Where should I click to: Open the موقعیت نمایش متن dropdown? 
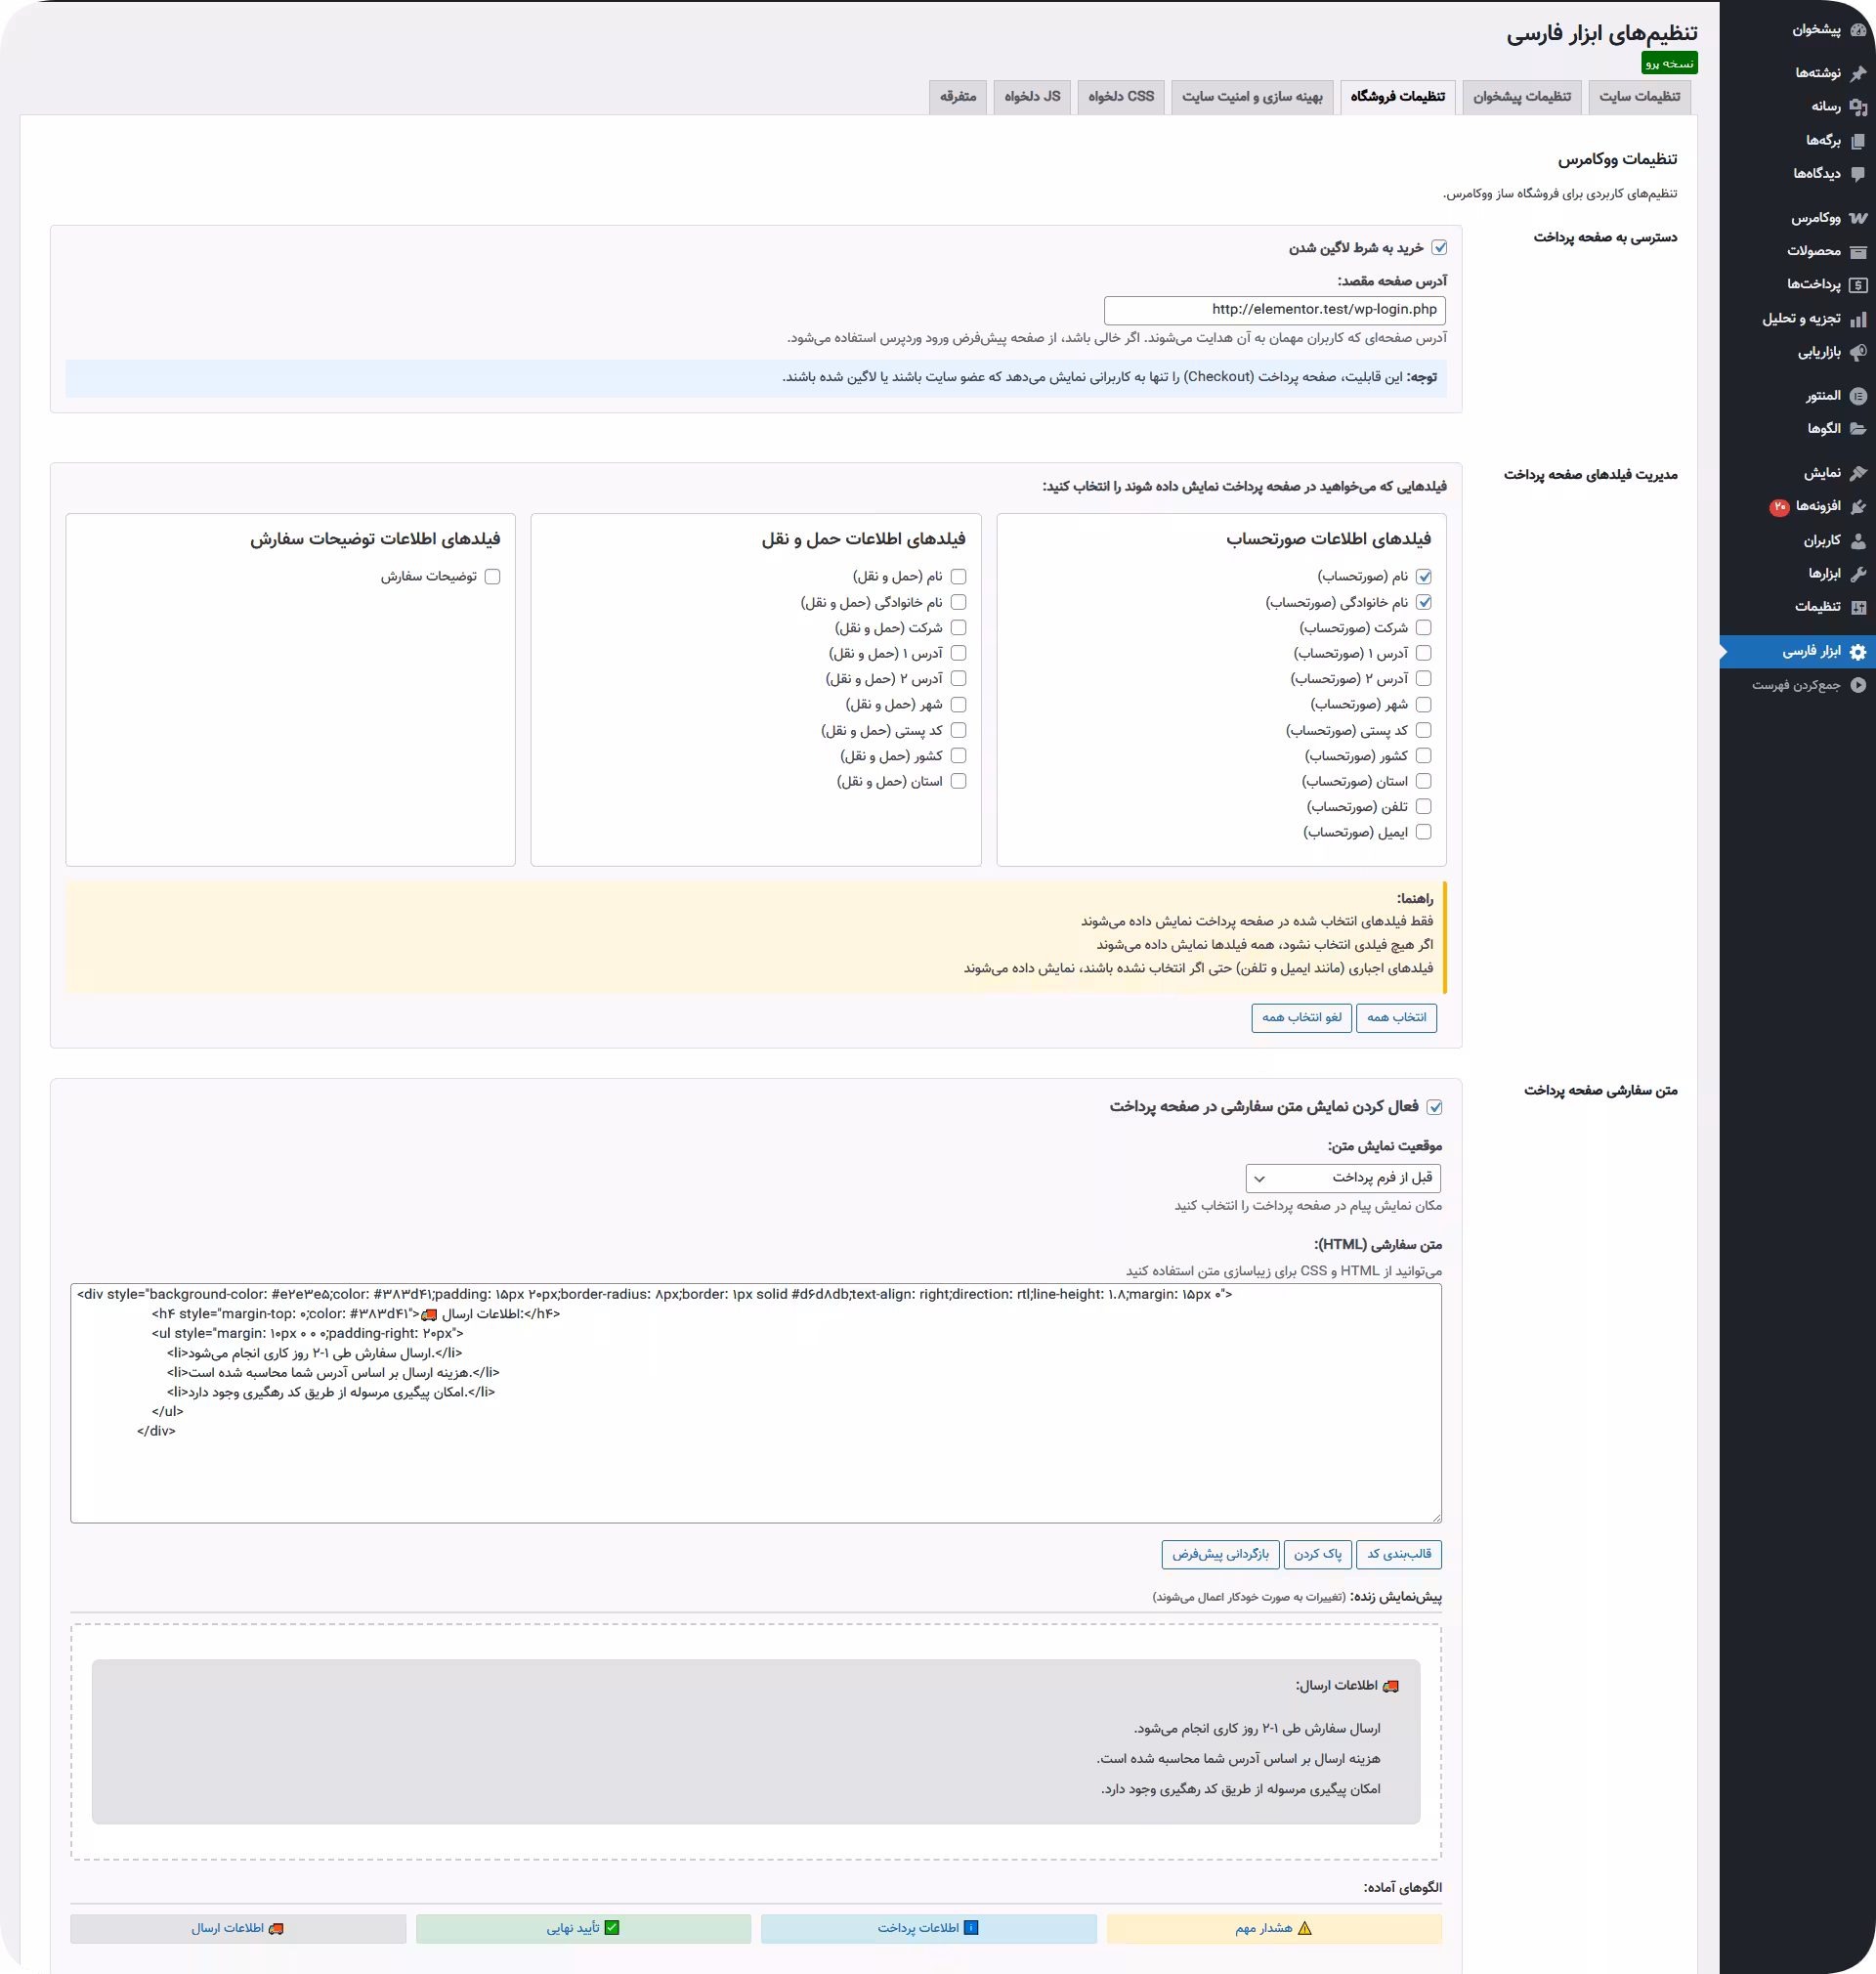[x=1343, y=1178]
